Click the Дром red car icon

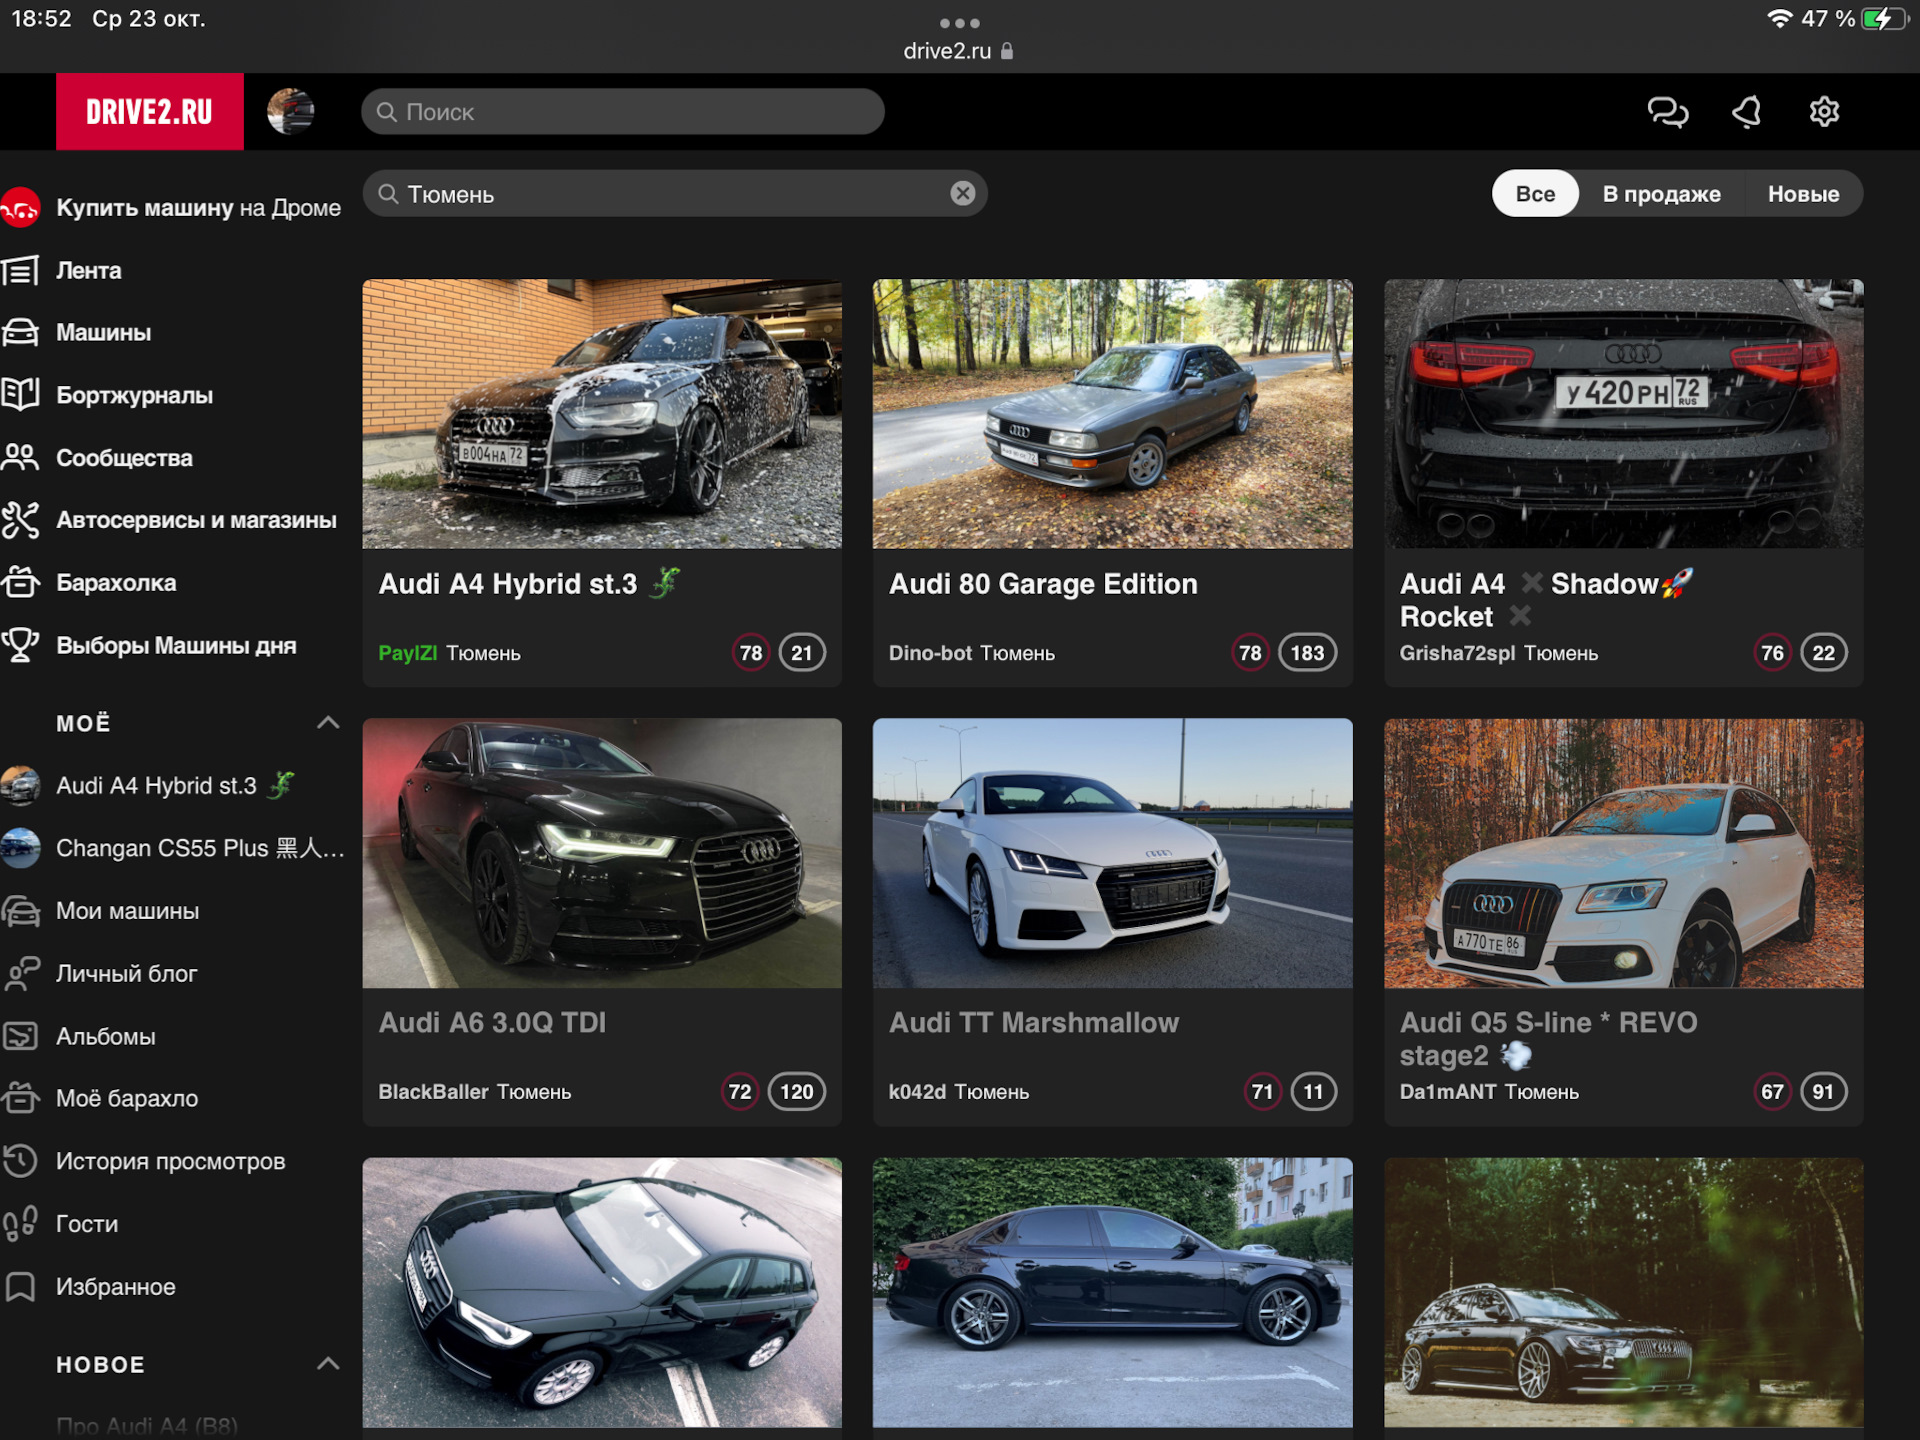coord(20,207)
